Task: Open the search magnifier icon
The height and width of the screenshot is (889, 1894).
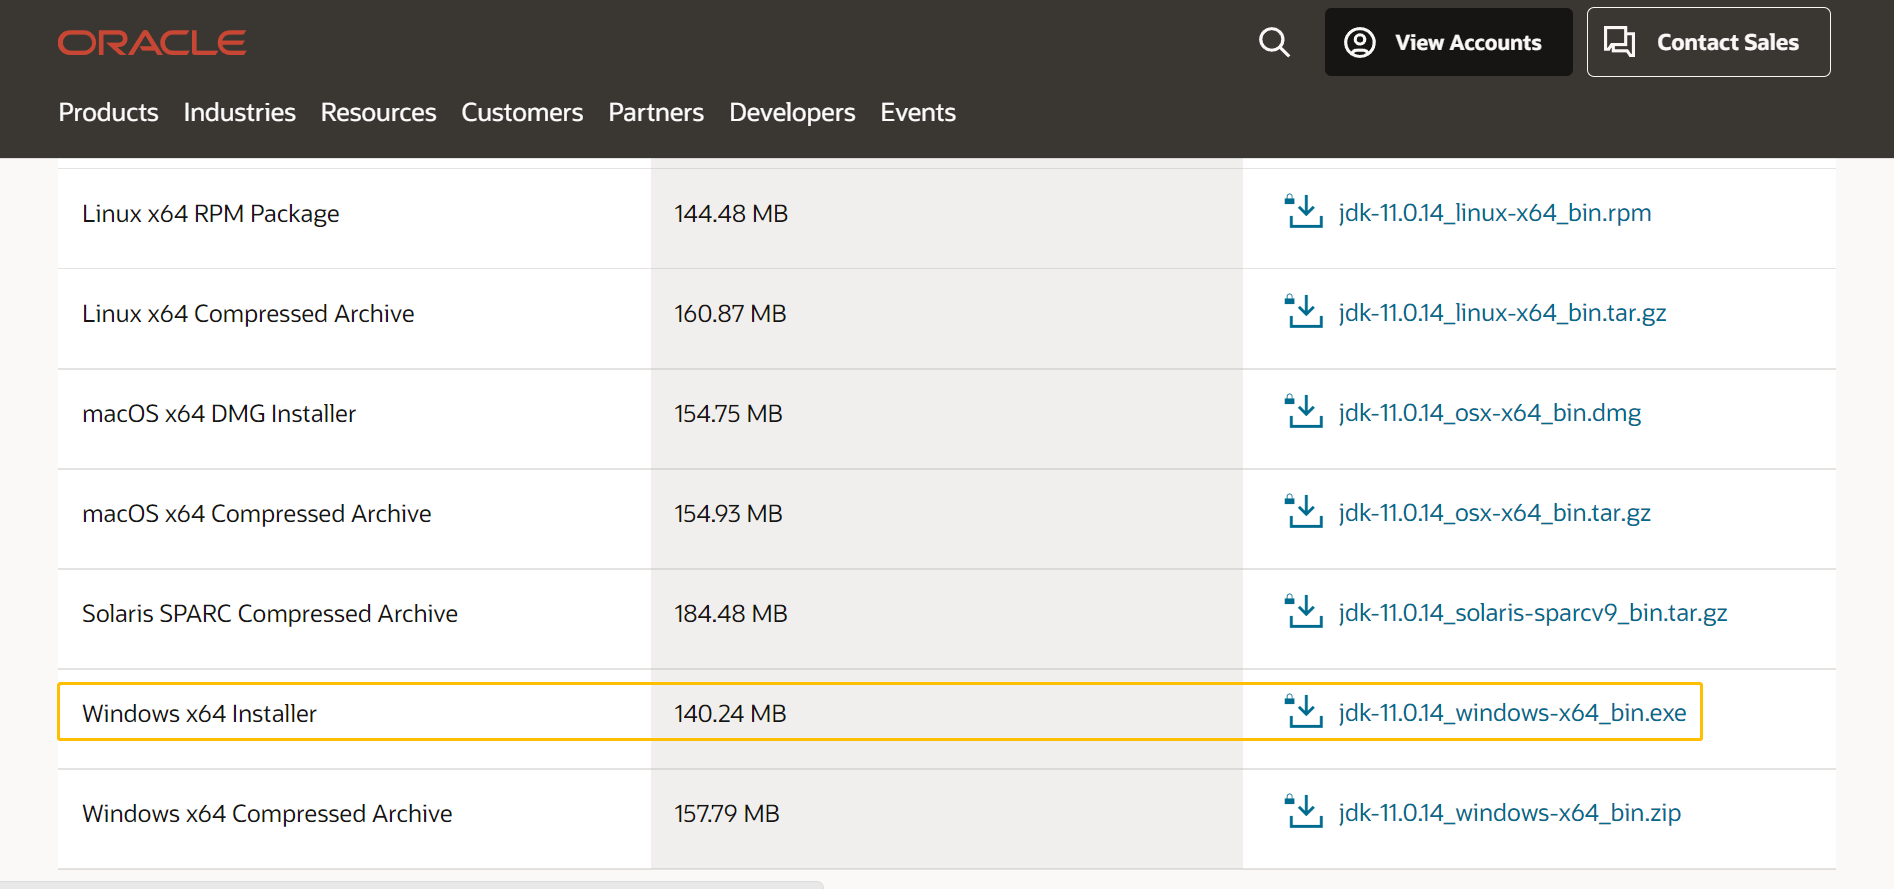Action: pyautogui.click(x=1274, y=42)
